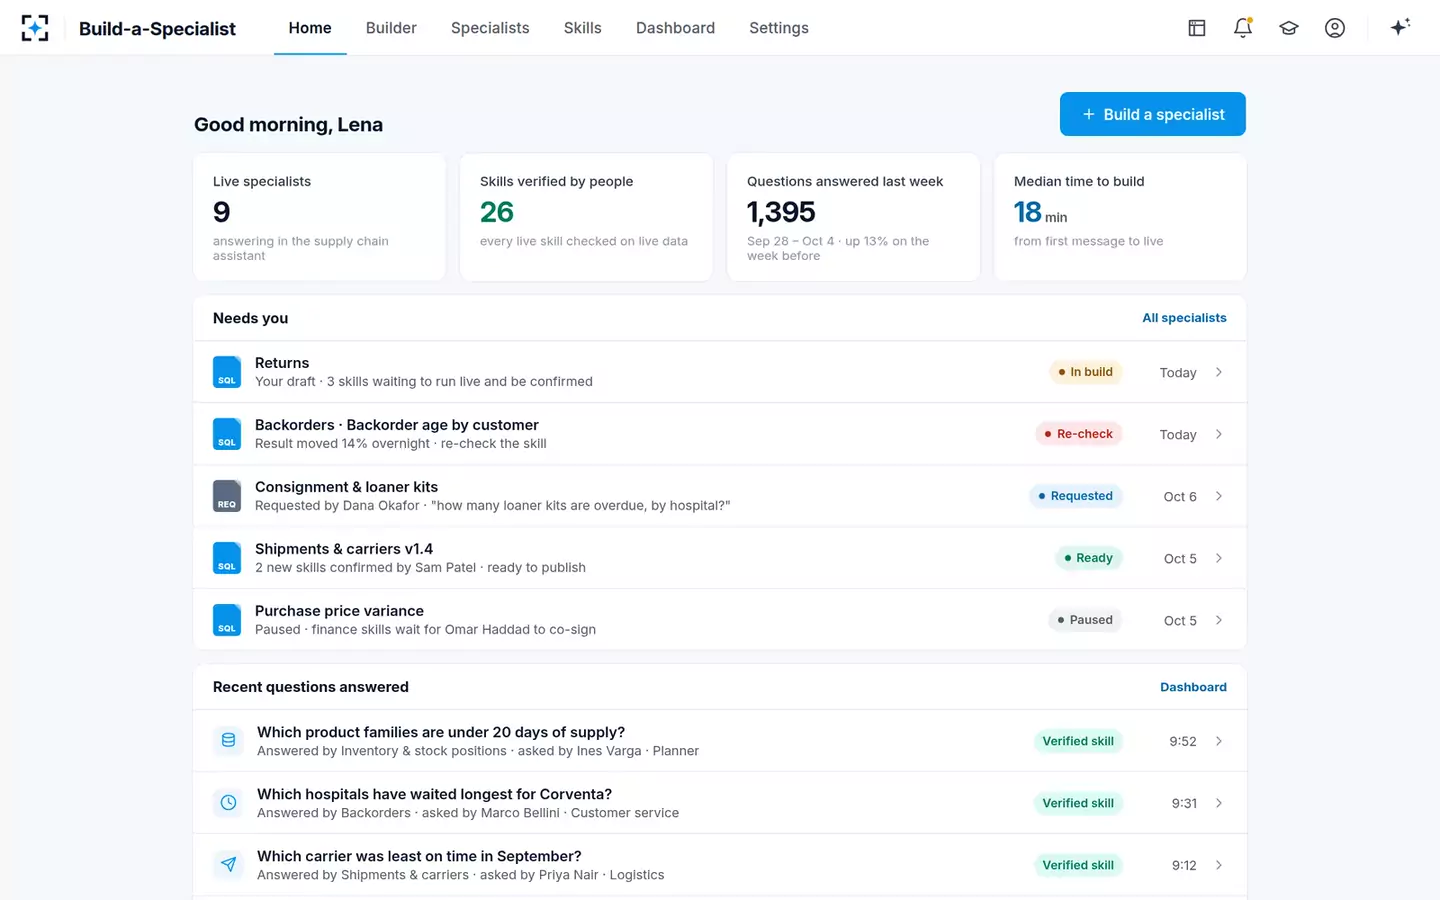This screenshot has height=900, width=1440.
Task: Open the September carrier question chevron
Action: [x=1219, y=865]
